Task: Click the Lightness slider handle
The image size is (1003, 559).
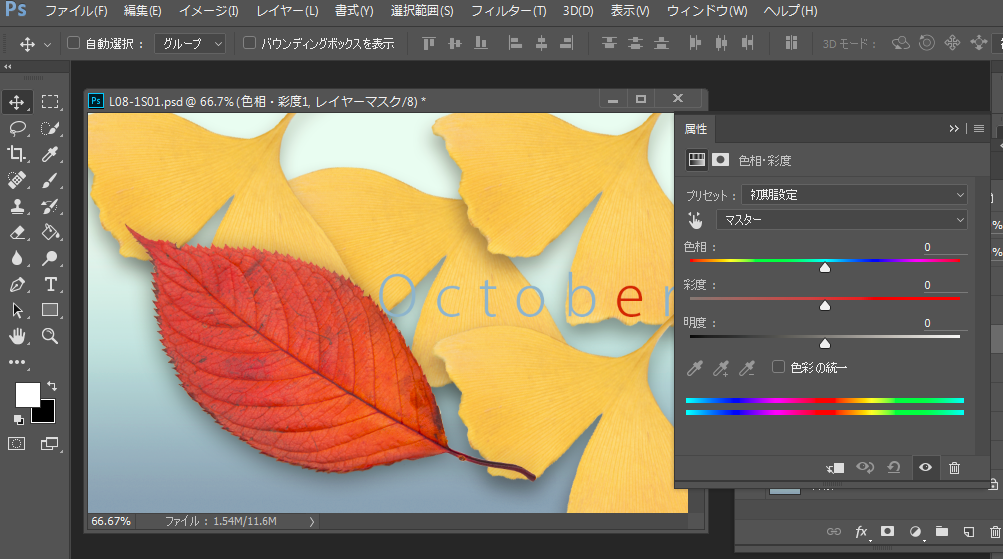Action: pyautogui.click(x=825, y=344)
